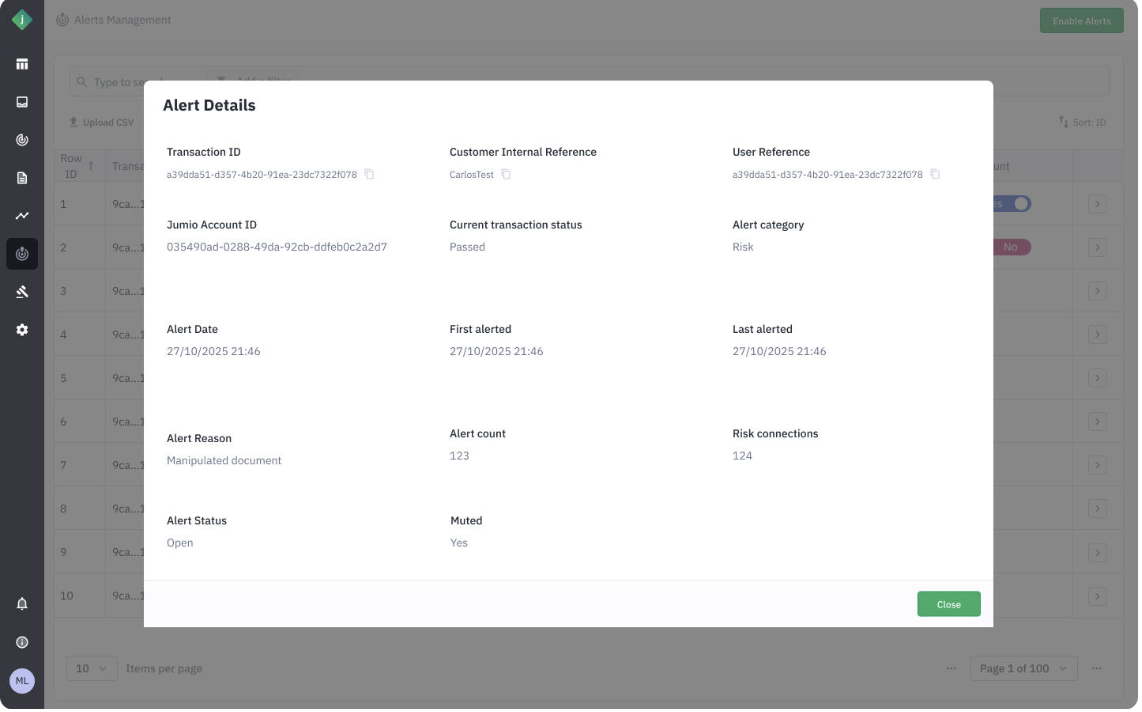Copy the Transaction ID value
1142x712 pixels.
[369, 175]
